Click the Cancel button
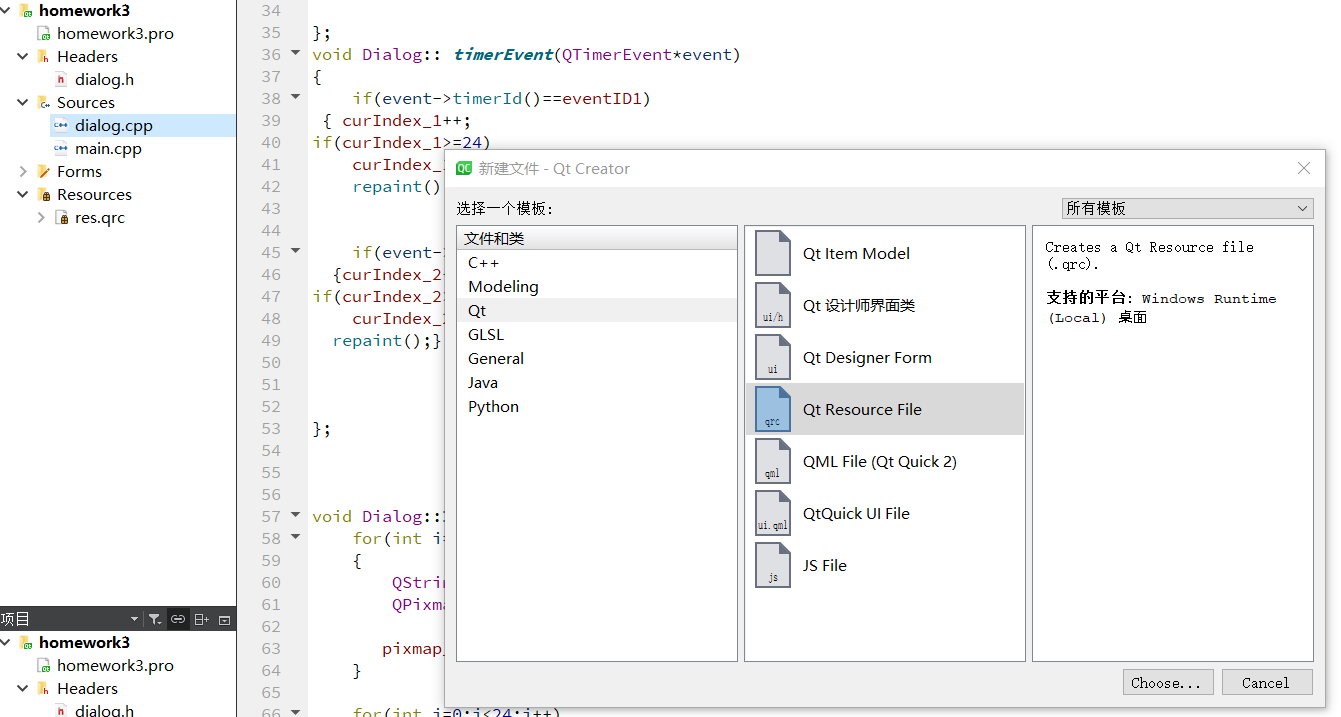1341x717 pixels. (1267, 682)
